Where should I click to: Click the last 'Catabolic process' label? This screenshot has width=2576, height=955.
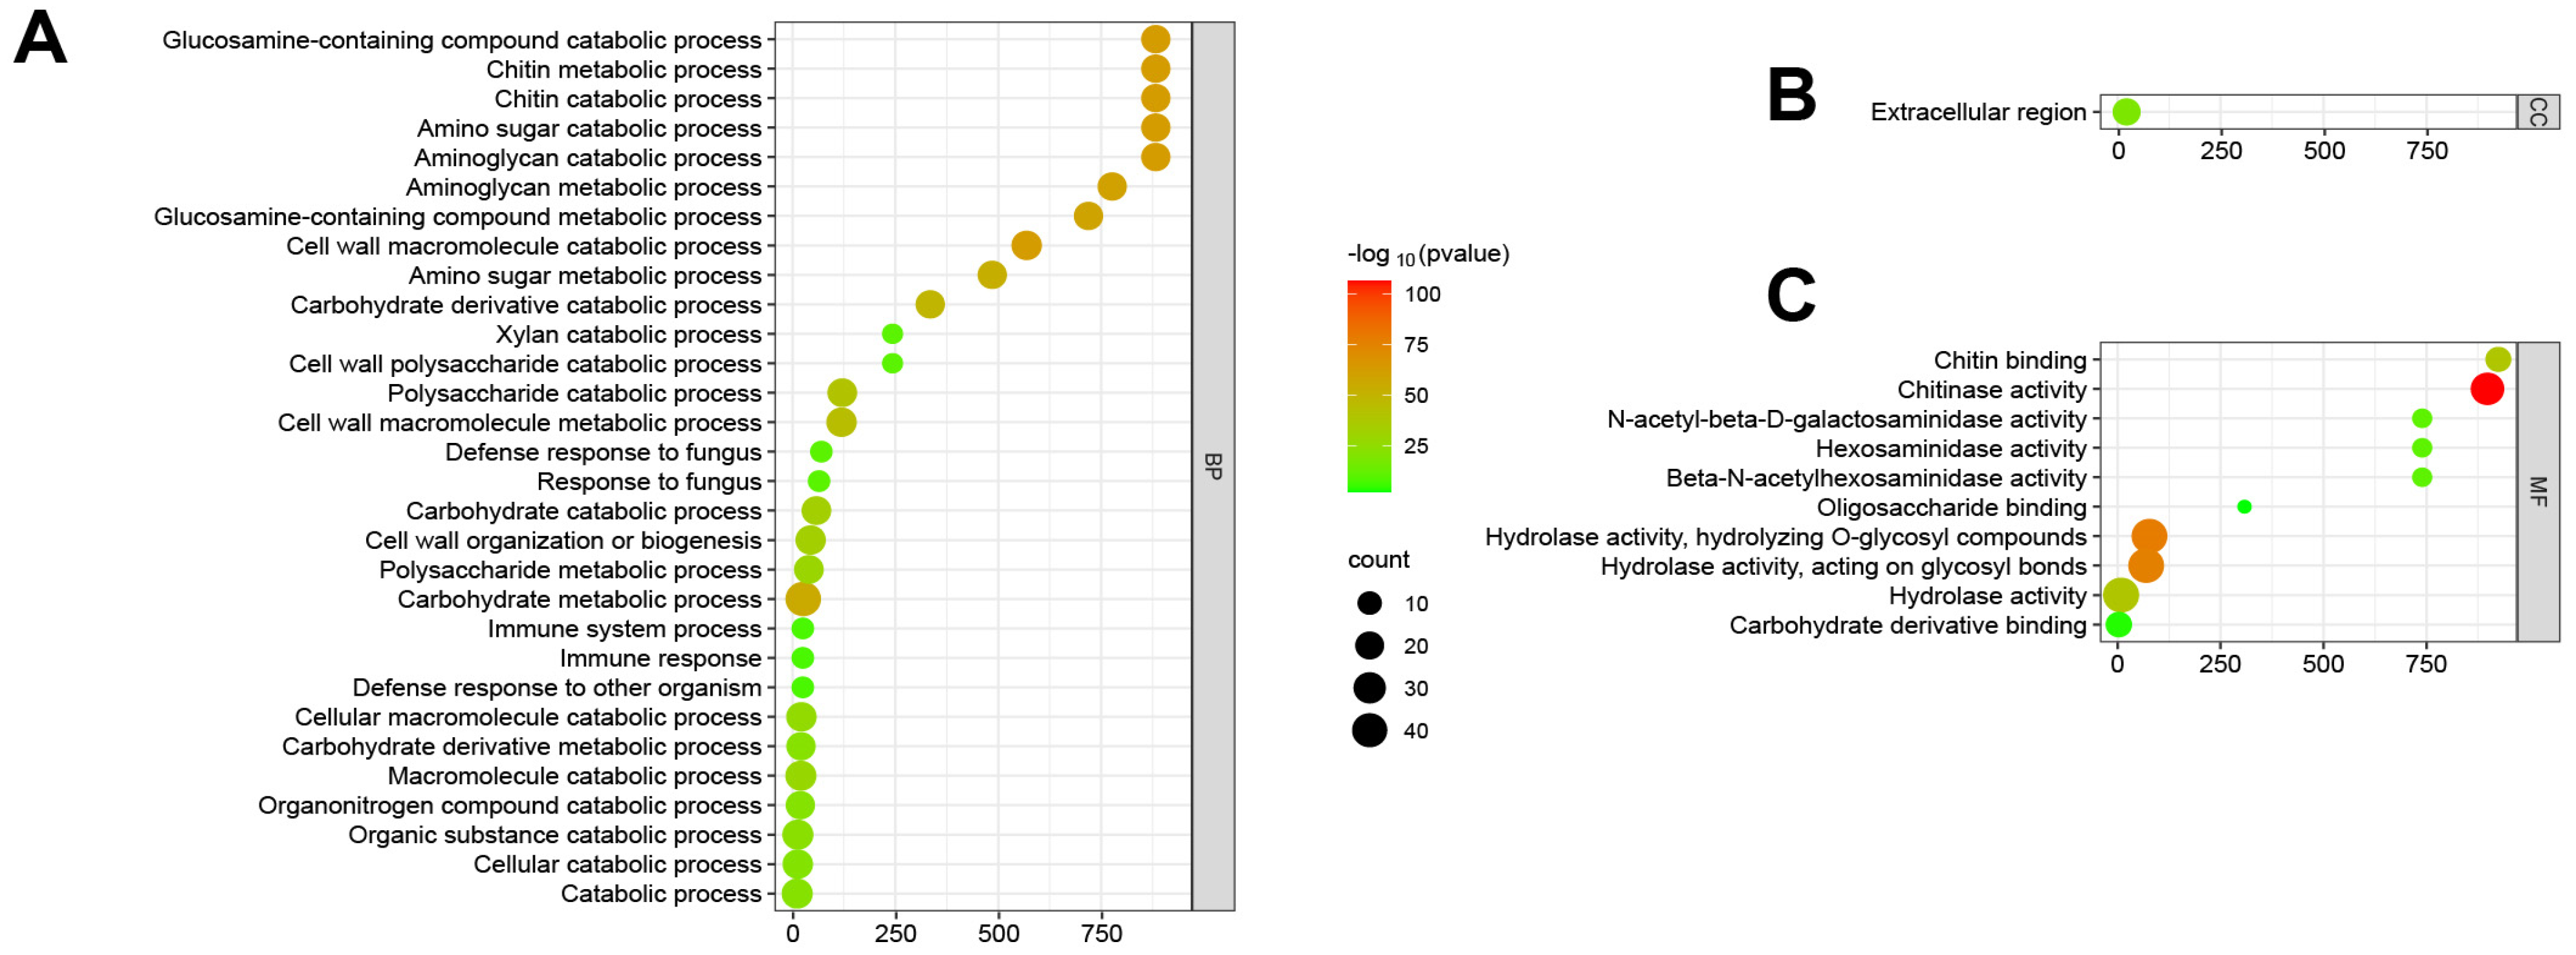[661, 894]
